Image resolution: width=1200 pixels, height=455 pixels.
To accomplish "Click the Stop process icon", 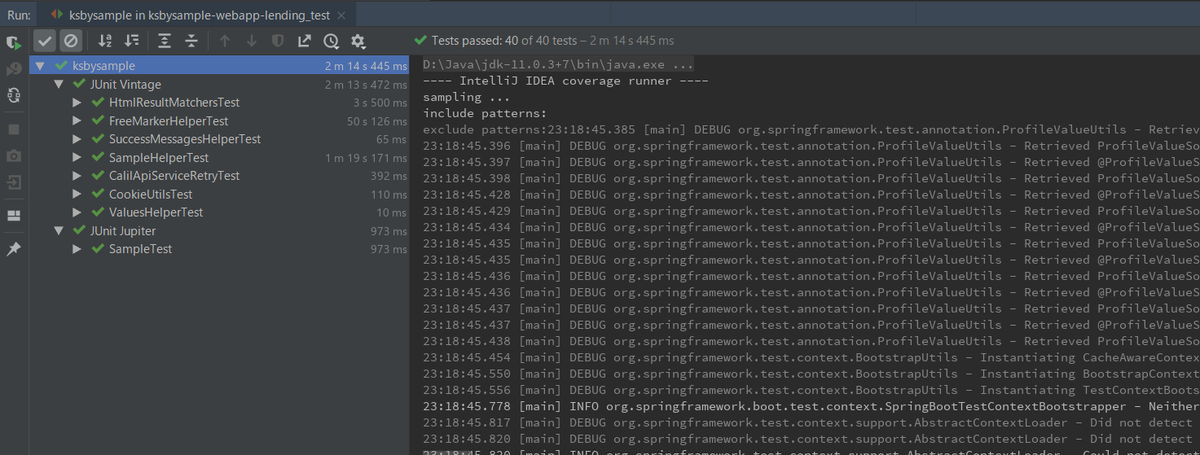I will click(x=14, y=130).
